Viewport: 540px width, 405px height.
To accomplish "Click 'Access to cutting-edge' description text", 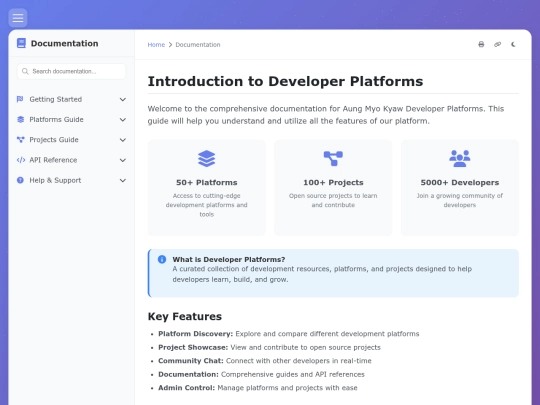I will click(207, 205).
